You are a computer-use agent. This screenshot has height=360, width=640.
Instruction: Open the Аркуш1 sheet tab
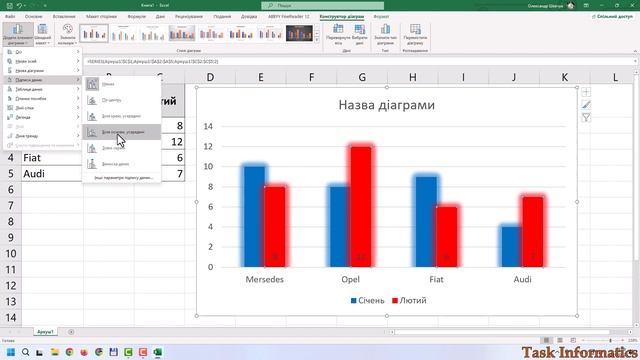(x=45, y=332)
